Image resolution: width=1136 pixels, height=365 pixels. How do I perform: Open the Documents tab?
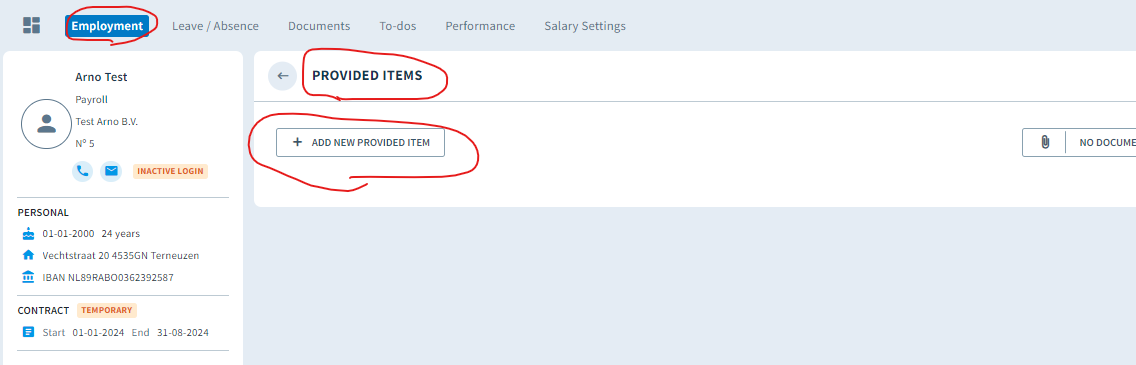pos(319,26)
